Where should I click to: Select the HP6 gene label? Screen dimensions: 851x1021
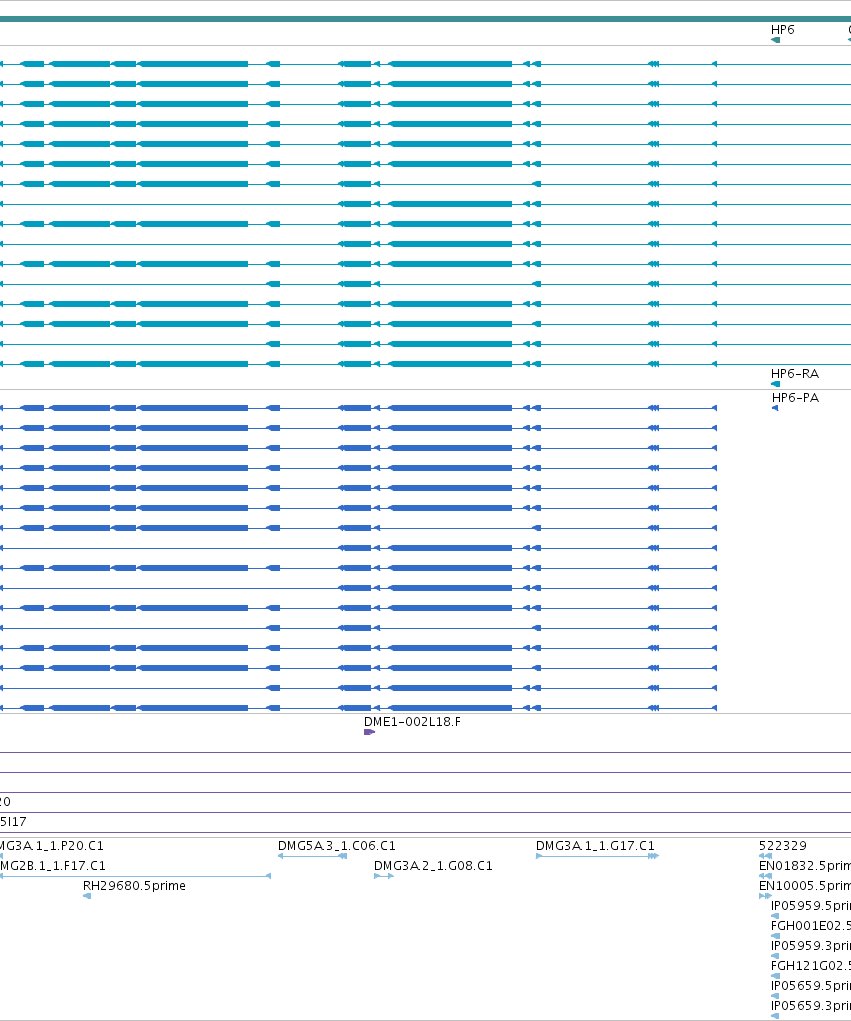click(x=782, y=30)
